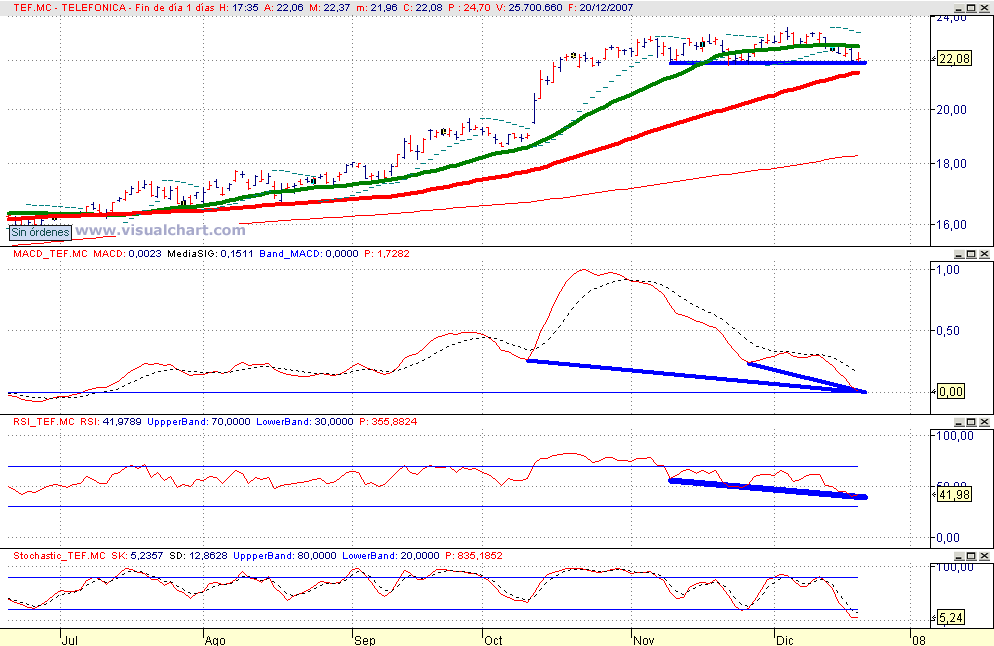Click the 'MACD: 0,0023' value

pyautogui.click(x=127, y=254)
